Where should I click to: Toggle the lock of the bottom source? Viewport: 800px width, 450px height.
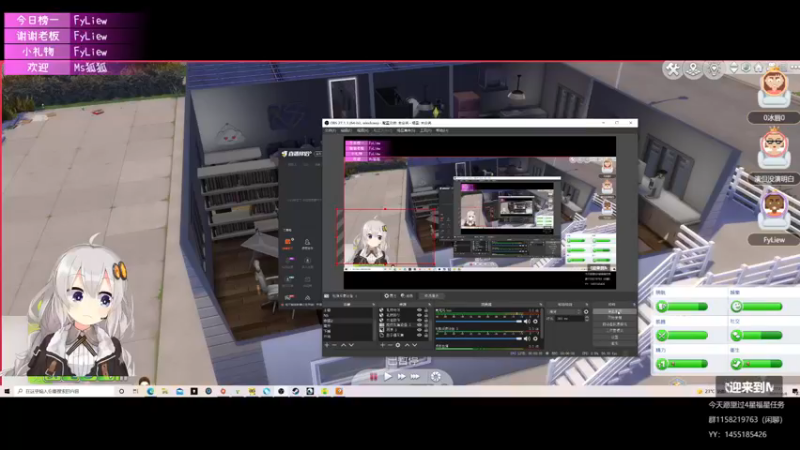[x=426, y=335]
